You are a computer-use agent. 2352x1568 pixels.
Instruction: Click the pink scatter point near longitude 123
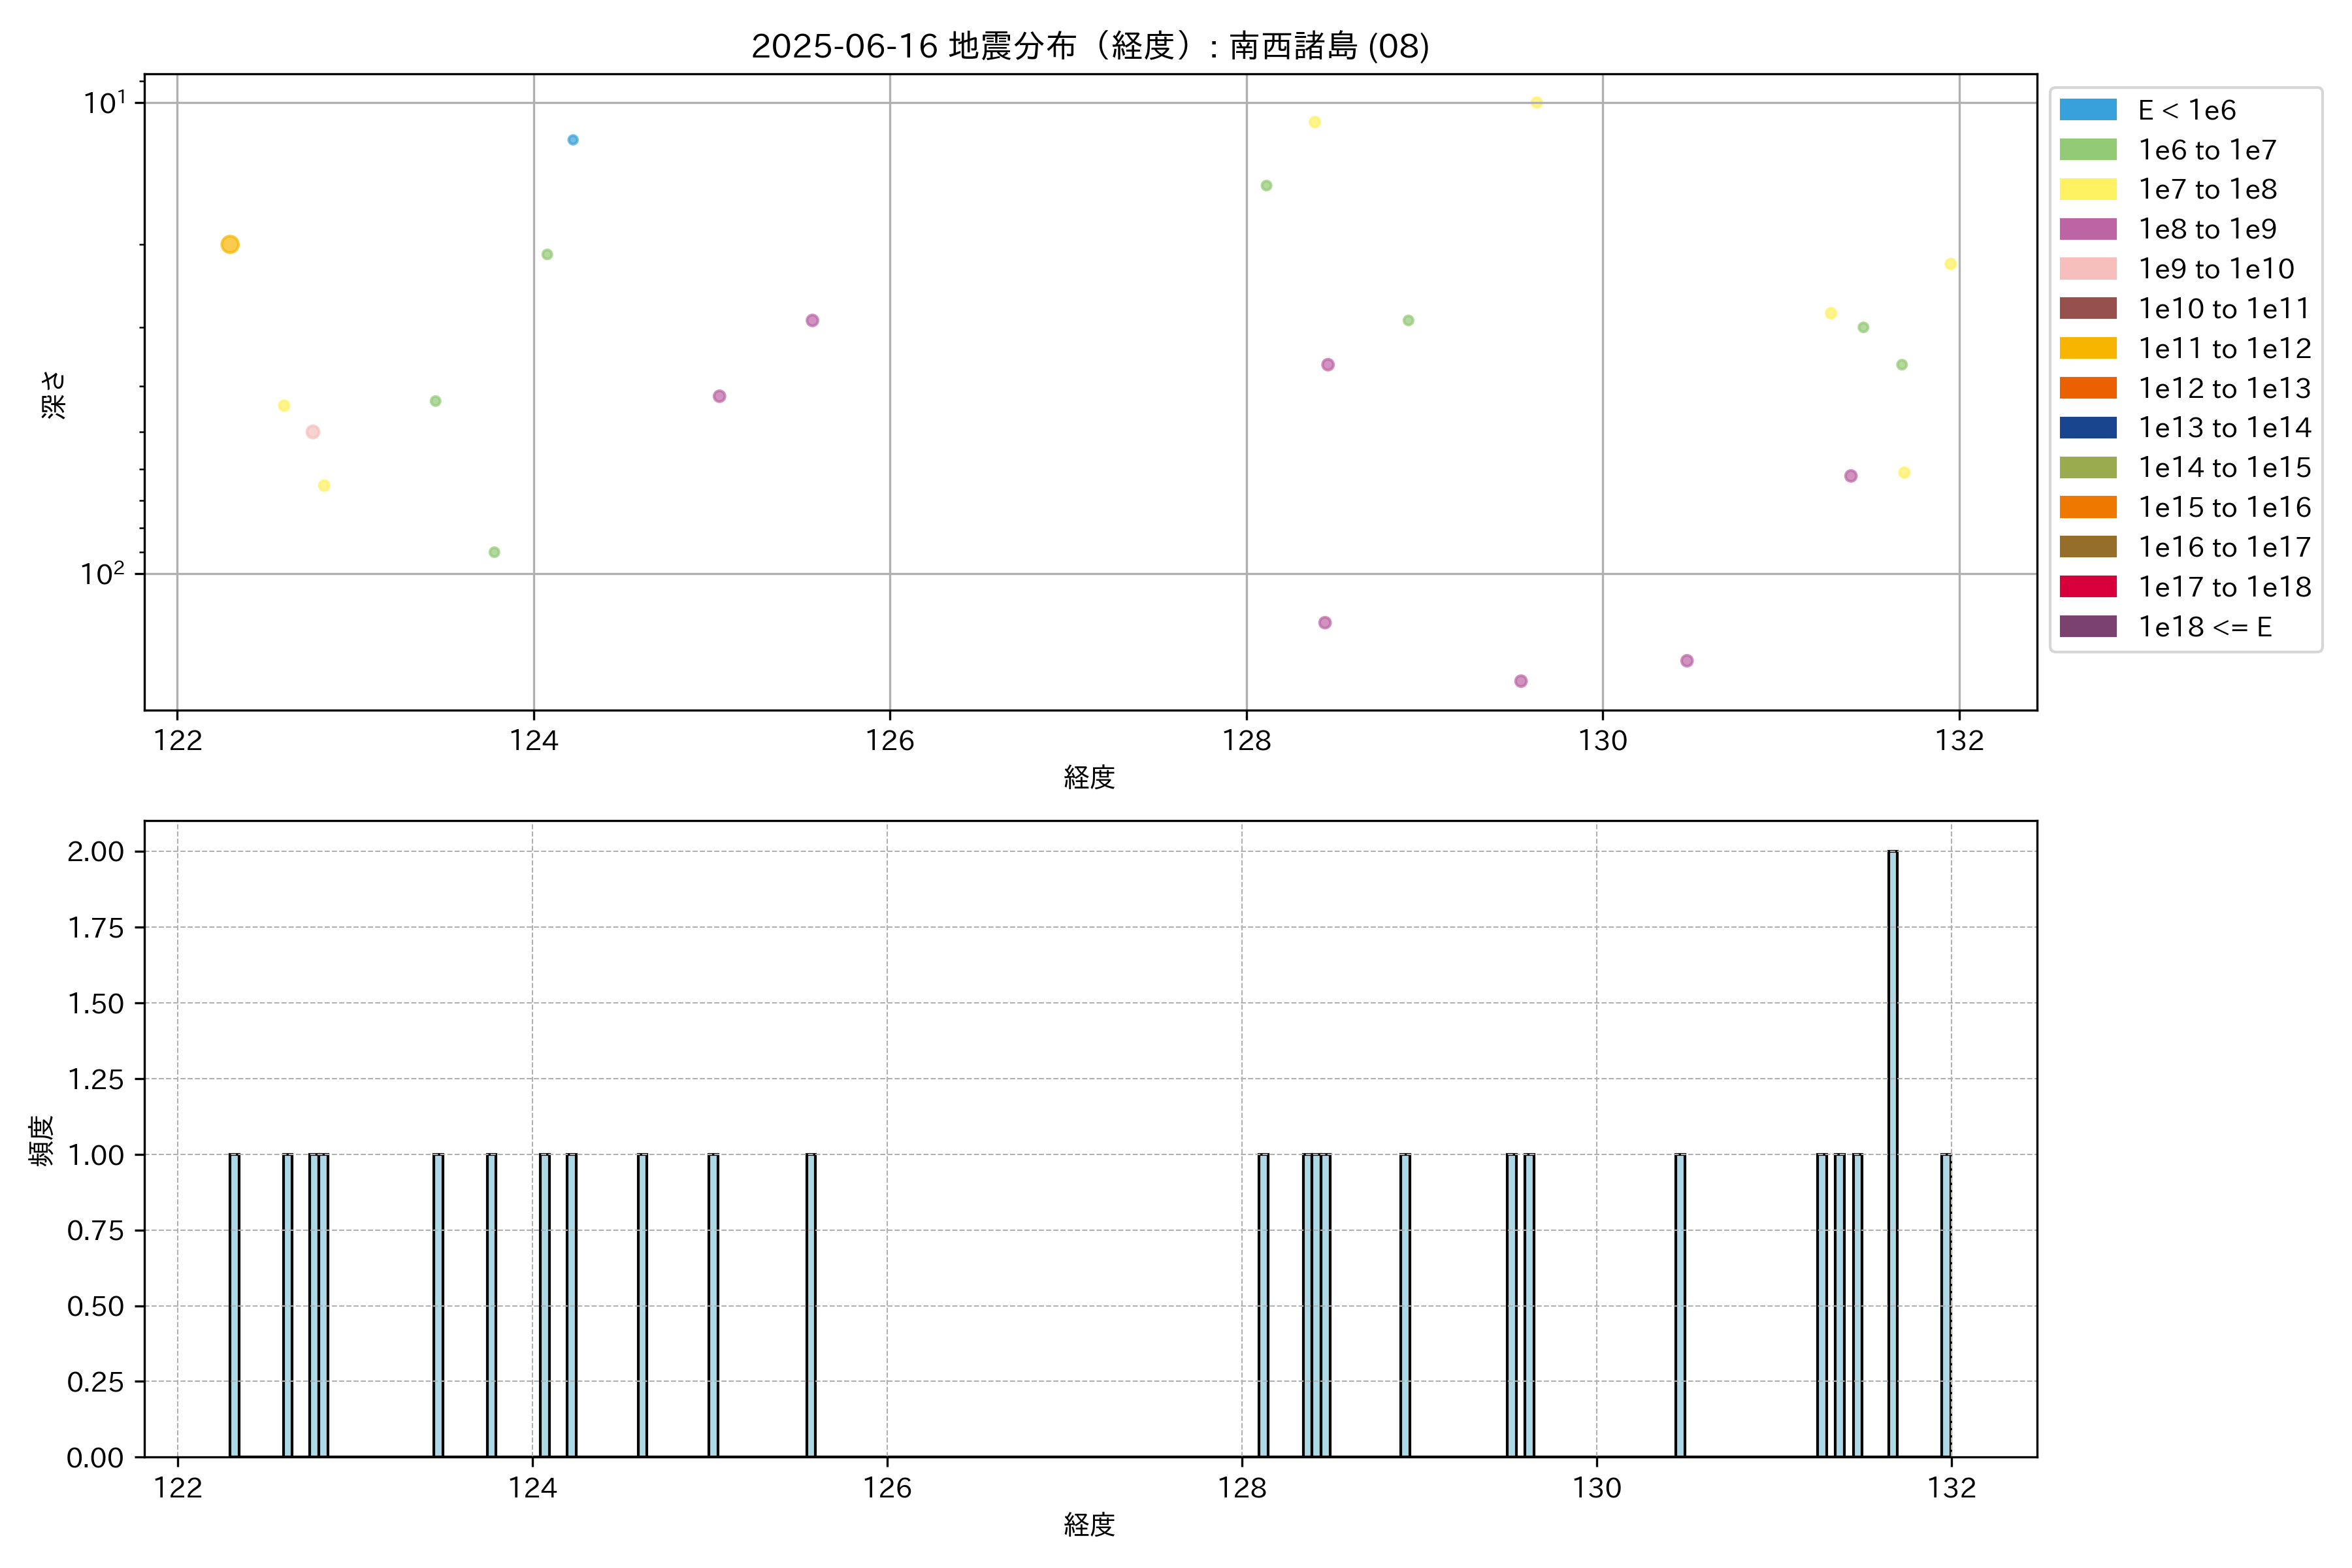click(x=313, y=432)
